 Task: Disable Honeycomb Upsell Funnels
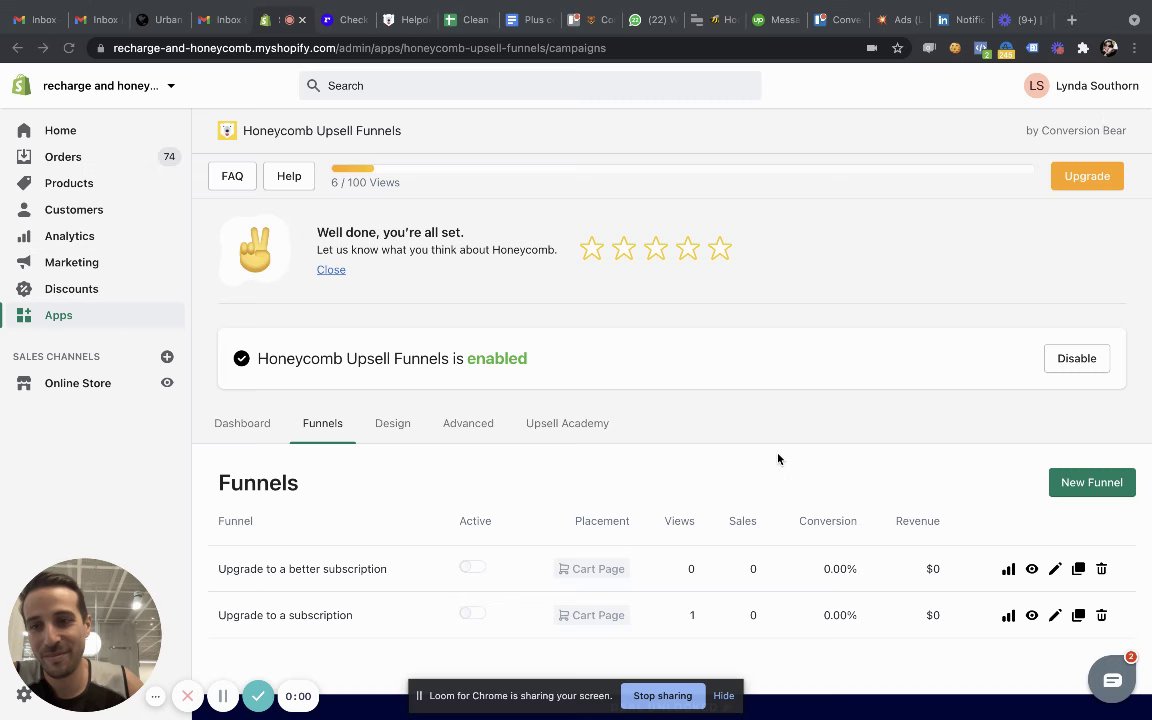point(1076,359)
